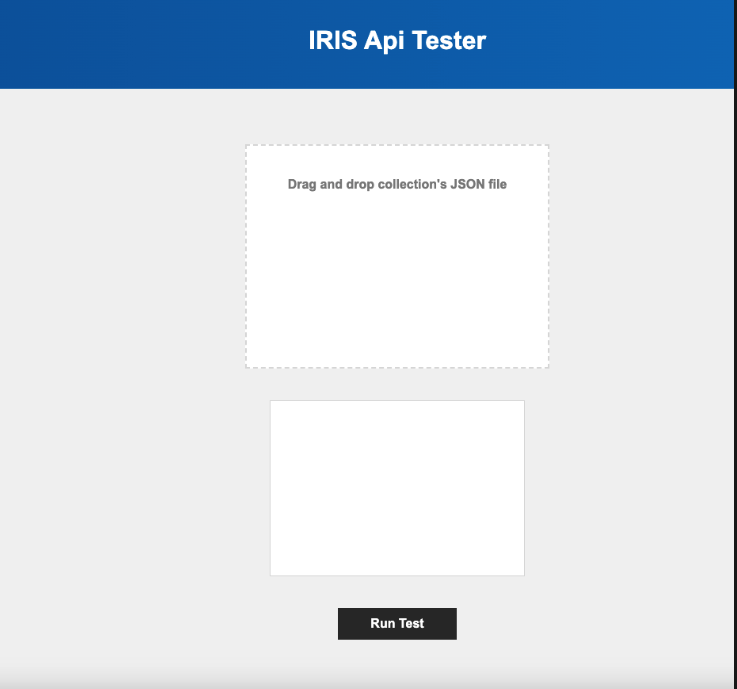The image size is (737, 689).
Task: Select the dashed-border upload area
Action: (x=397, y=270)
